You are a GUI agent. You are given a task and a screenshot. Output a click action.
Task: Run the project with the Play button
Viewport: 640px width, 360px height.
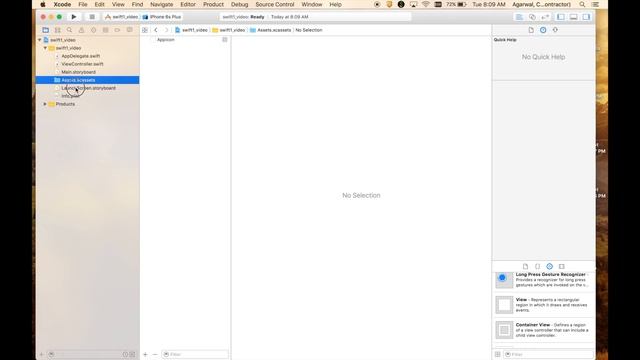click(74, 17)
